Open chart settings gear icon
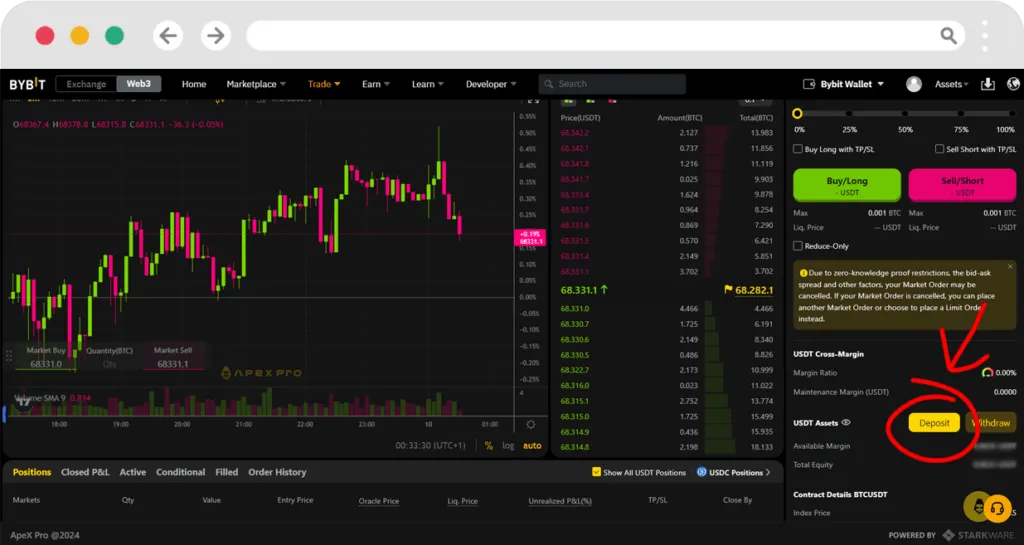 coord(531,424)
